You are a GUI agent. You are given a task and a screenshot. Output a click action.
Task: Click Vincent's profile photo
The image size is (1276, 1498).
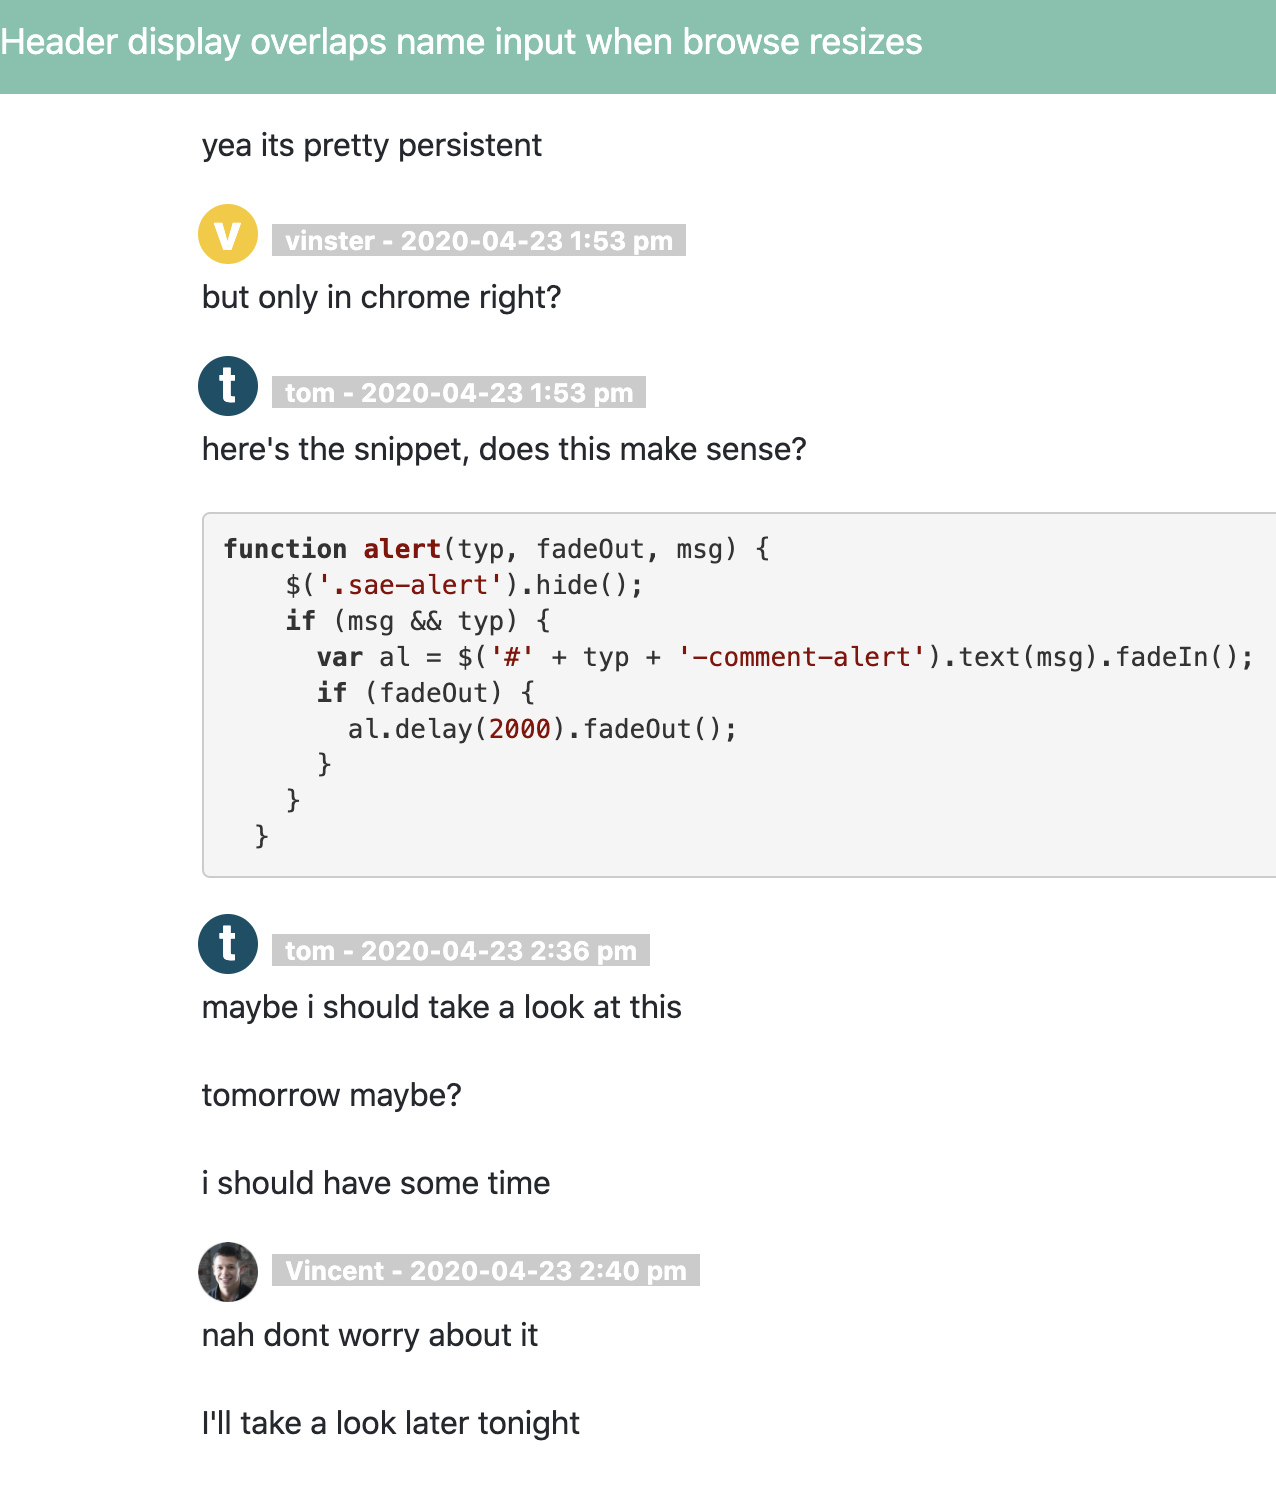(228, 1272)
